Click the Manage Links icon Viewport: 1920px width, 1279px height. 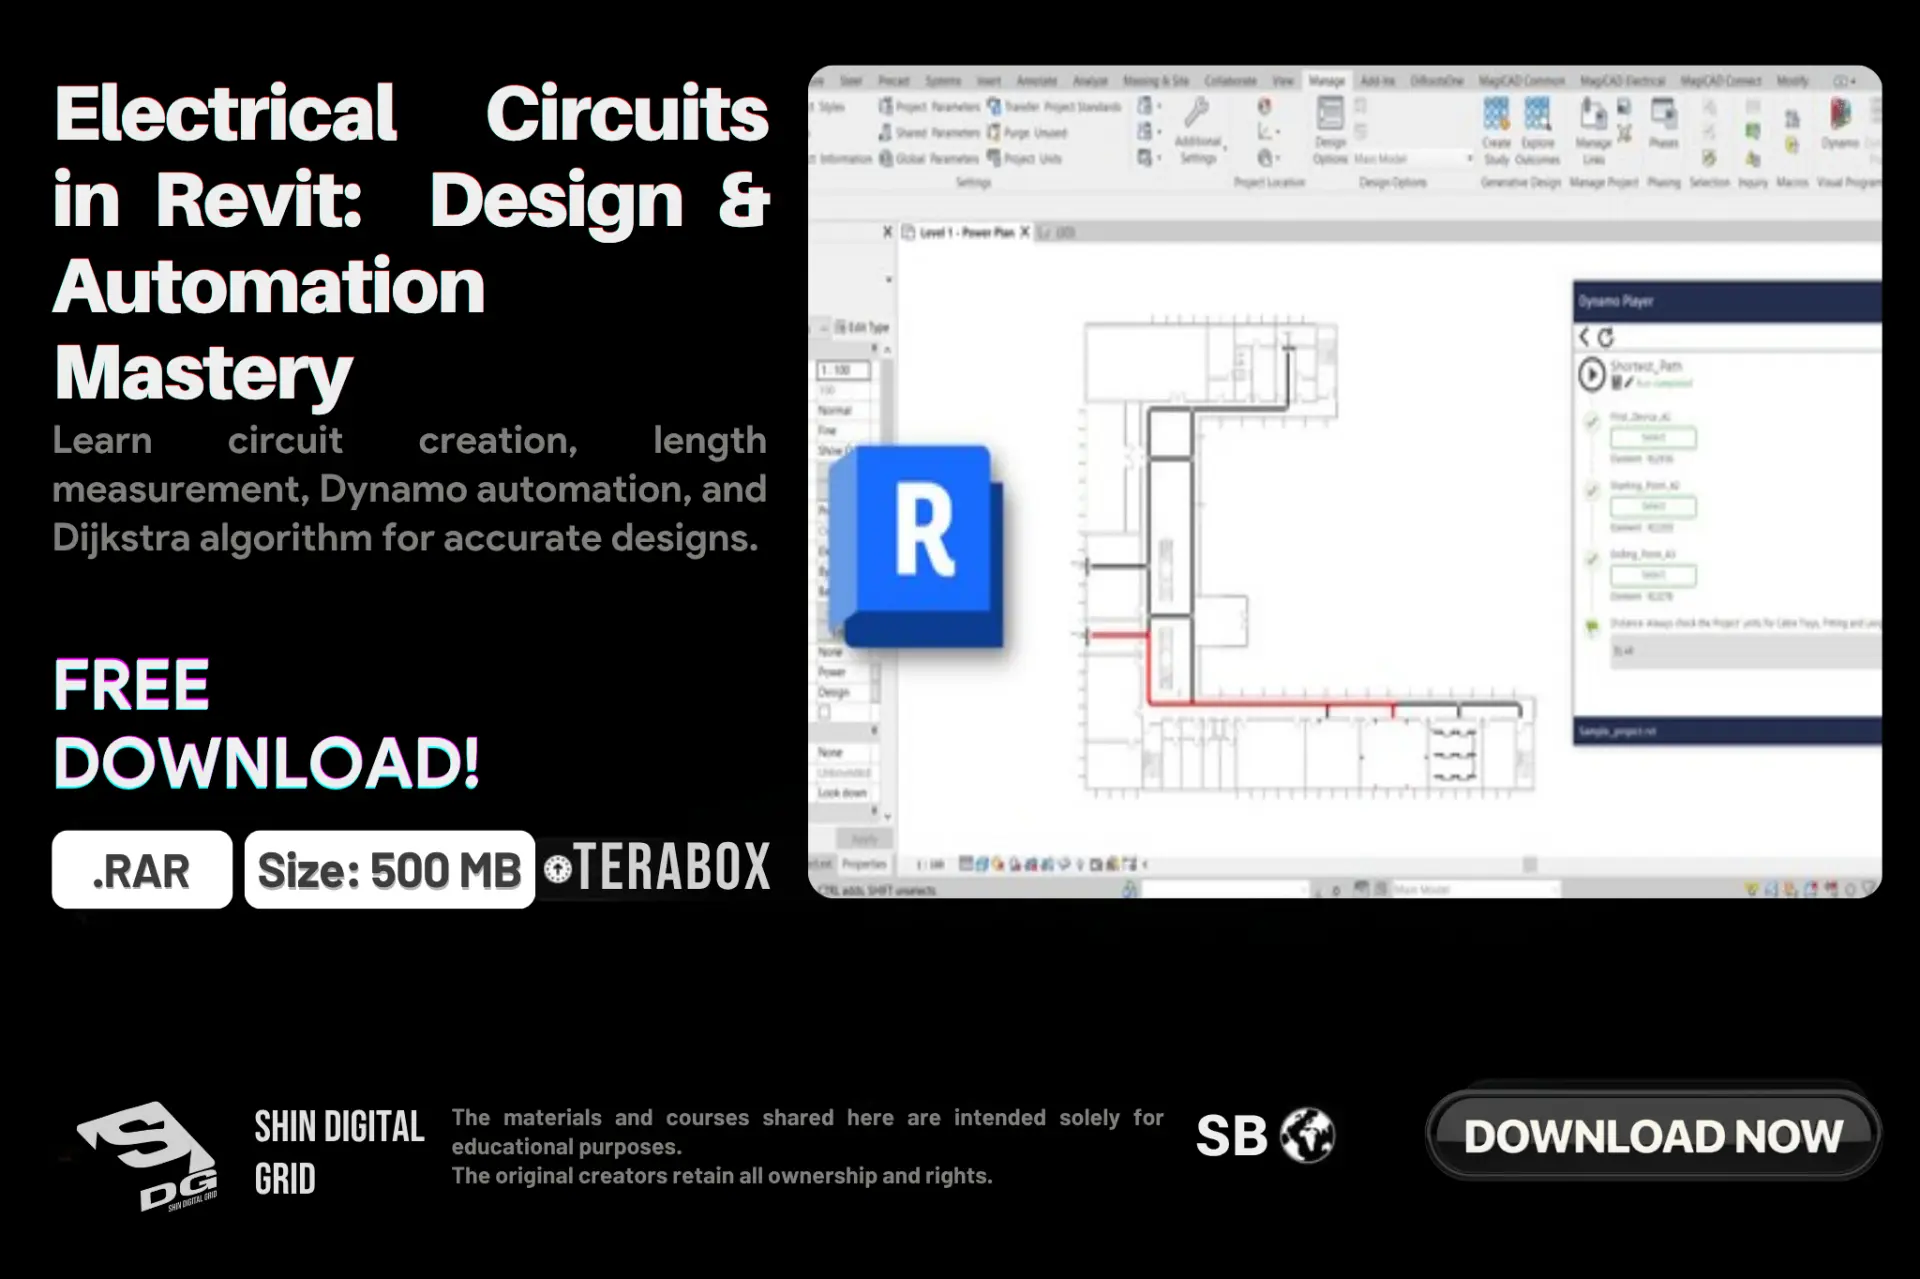pos(1593,130)
